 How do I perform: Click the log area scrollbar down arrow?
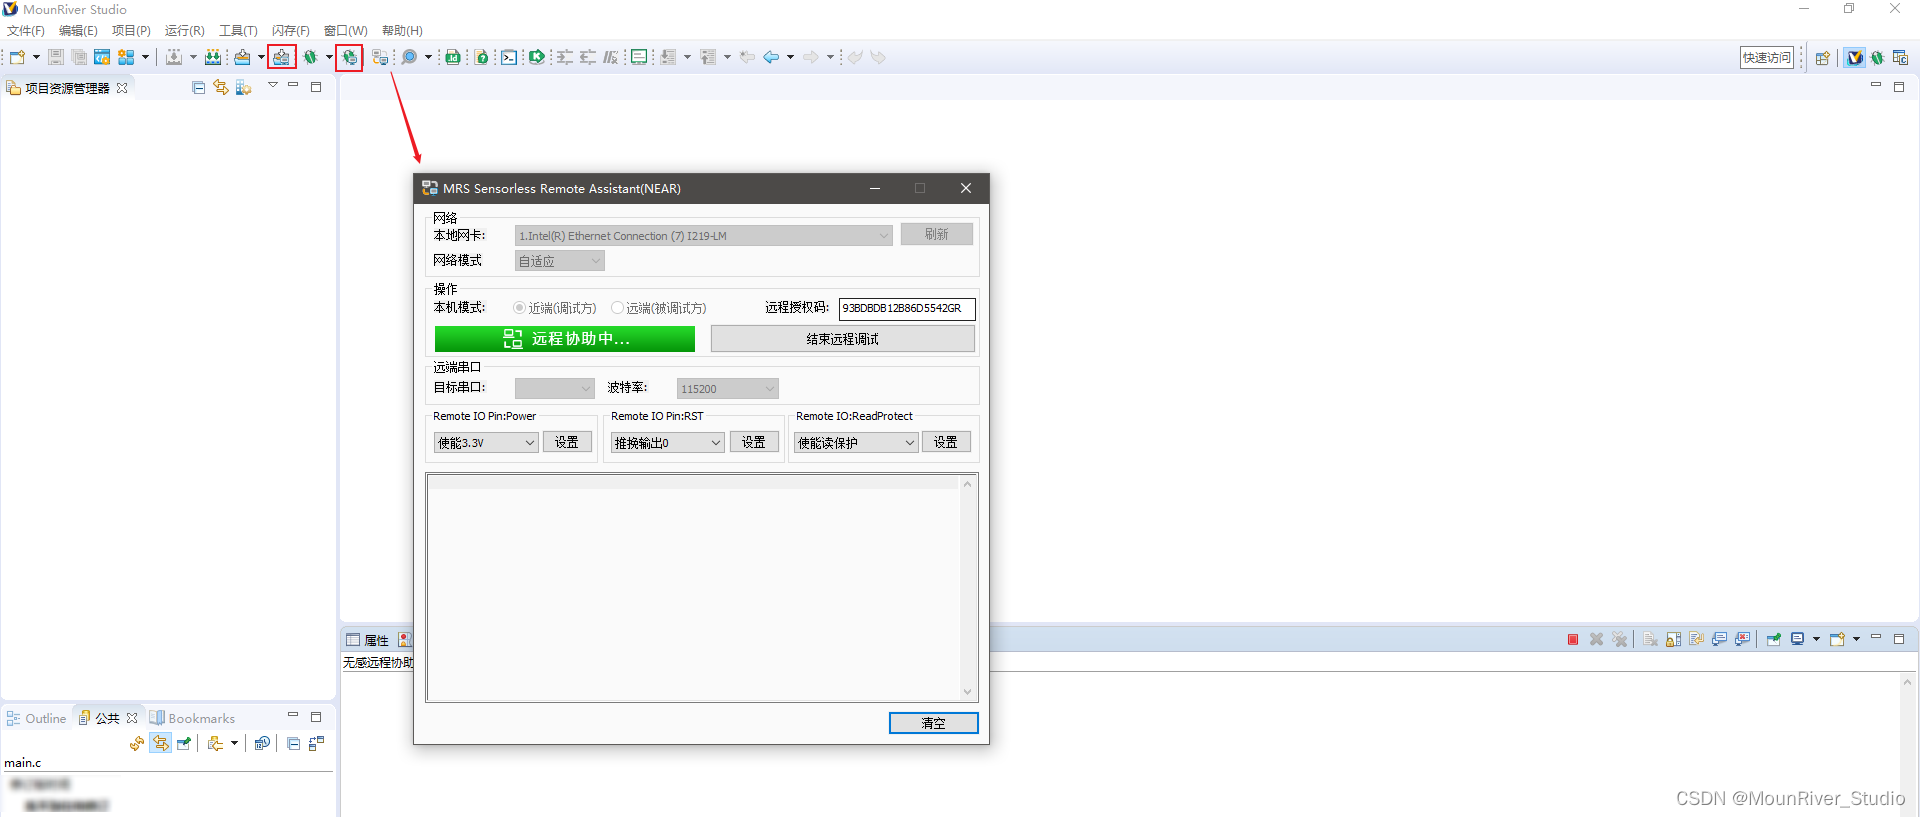(x=967, y=692)
